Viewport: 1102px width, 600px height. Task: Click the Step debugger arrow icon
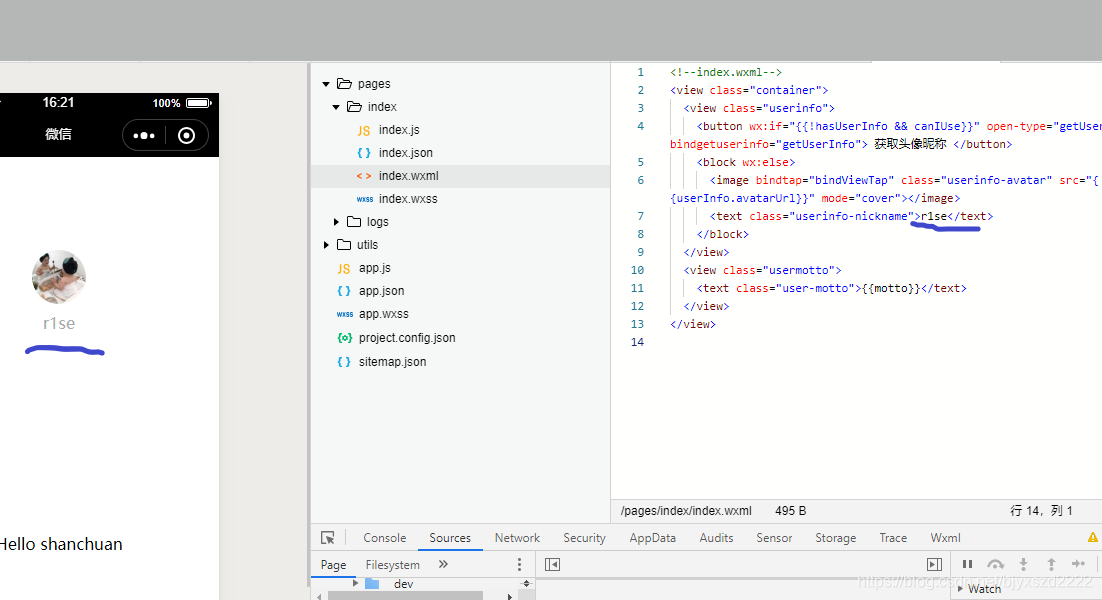[1078, 563]
